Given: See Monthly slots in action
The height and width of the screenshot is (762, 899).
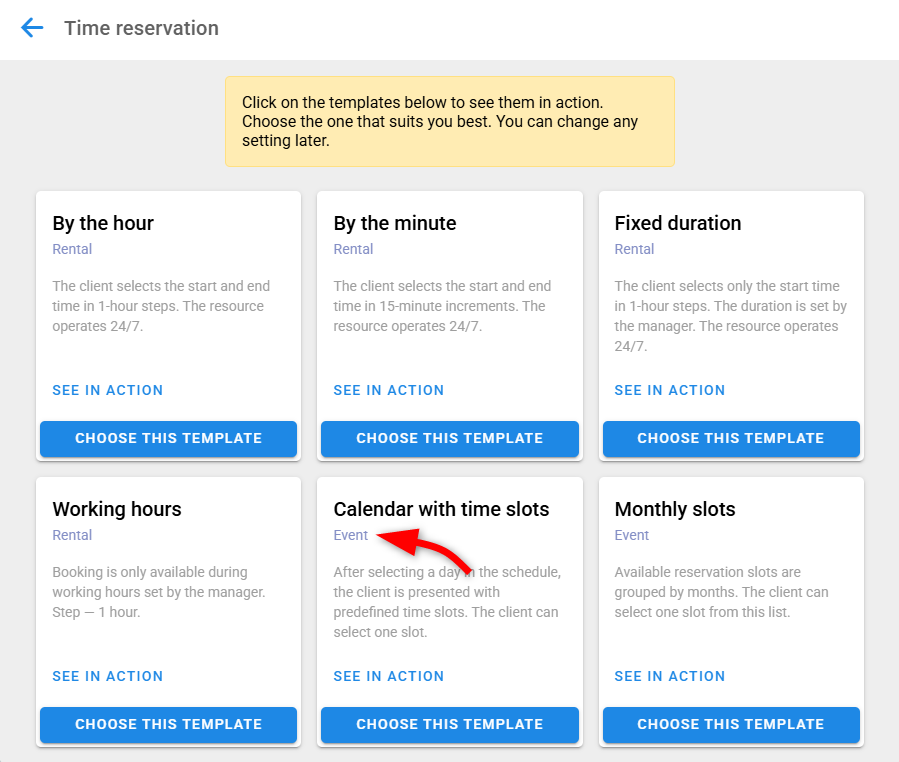Looking at the screenshot, I should tap(670, 676).
